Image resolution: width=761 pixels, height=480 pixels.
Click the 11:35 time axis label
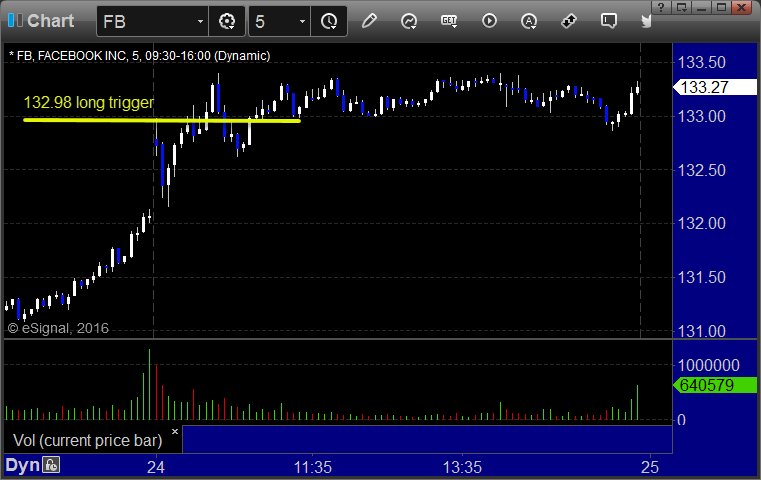[x=313, y=467]
